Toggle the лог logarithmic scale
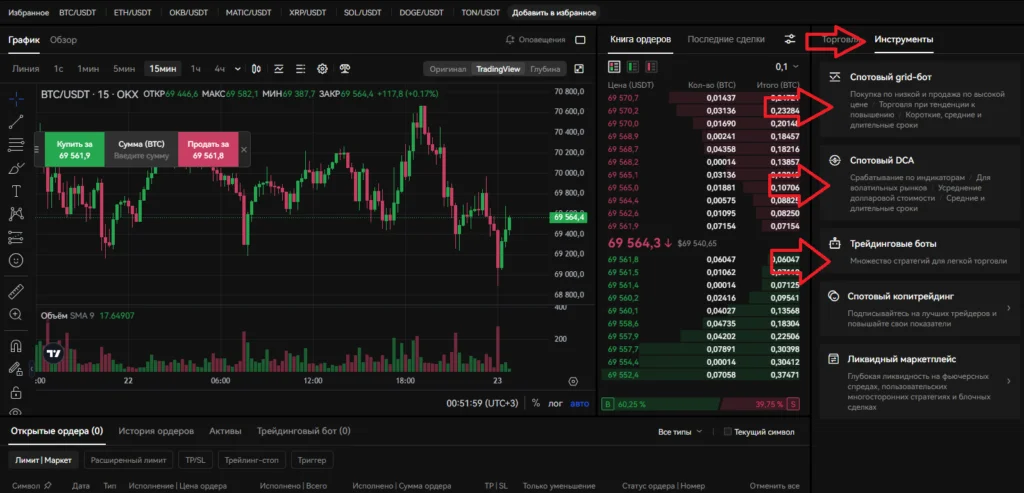The height and width of the screenshot is (493, 1024). tap(556, 403)
